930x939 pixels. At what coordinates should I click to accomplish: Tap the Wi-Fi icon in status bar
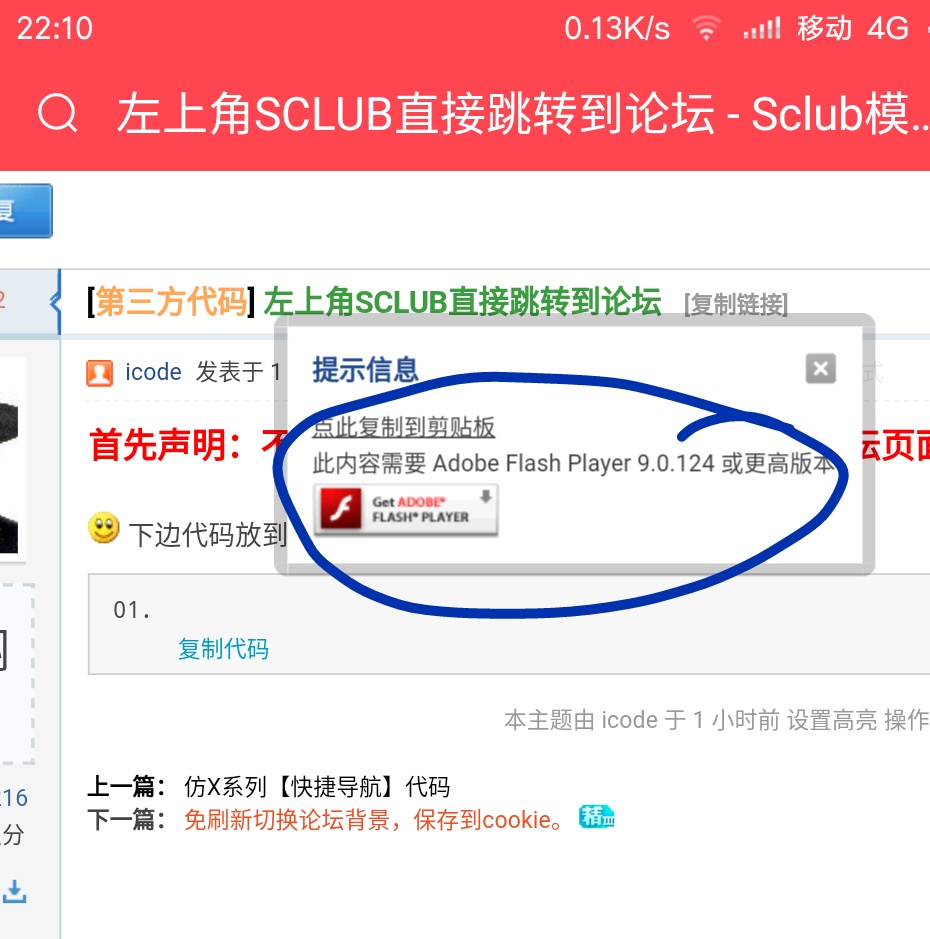coord(706,30)
